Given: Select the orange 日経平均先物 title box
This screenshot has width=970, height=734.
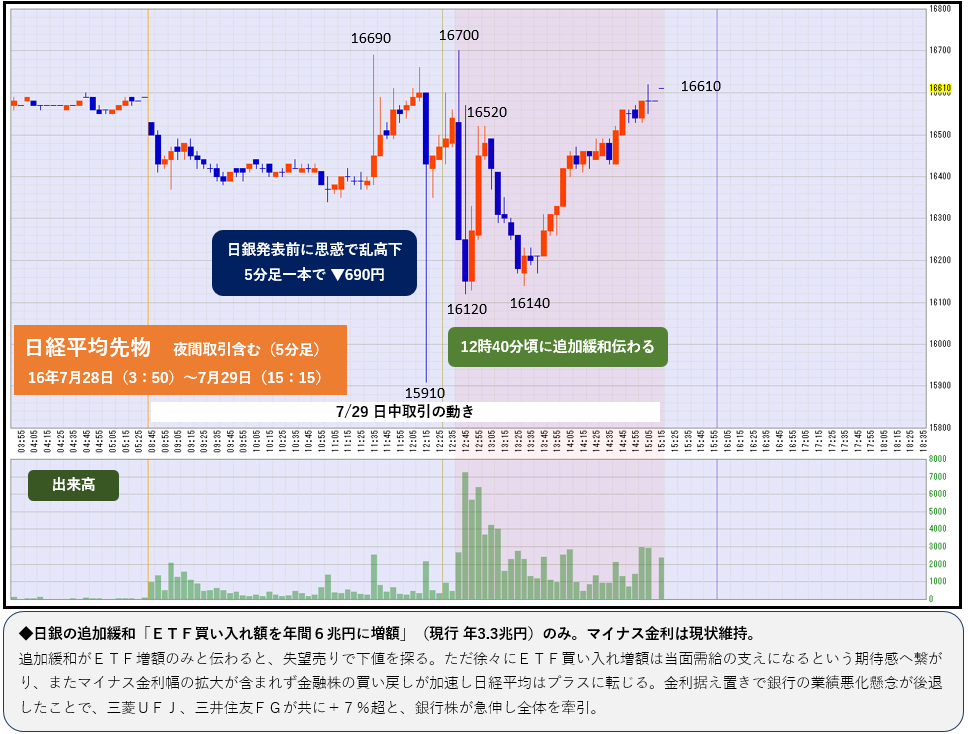Looking at the screenshot, I should 180,359.
